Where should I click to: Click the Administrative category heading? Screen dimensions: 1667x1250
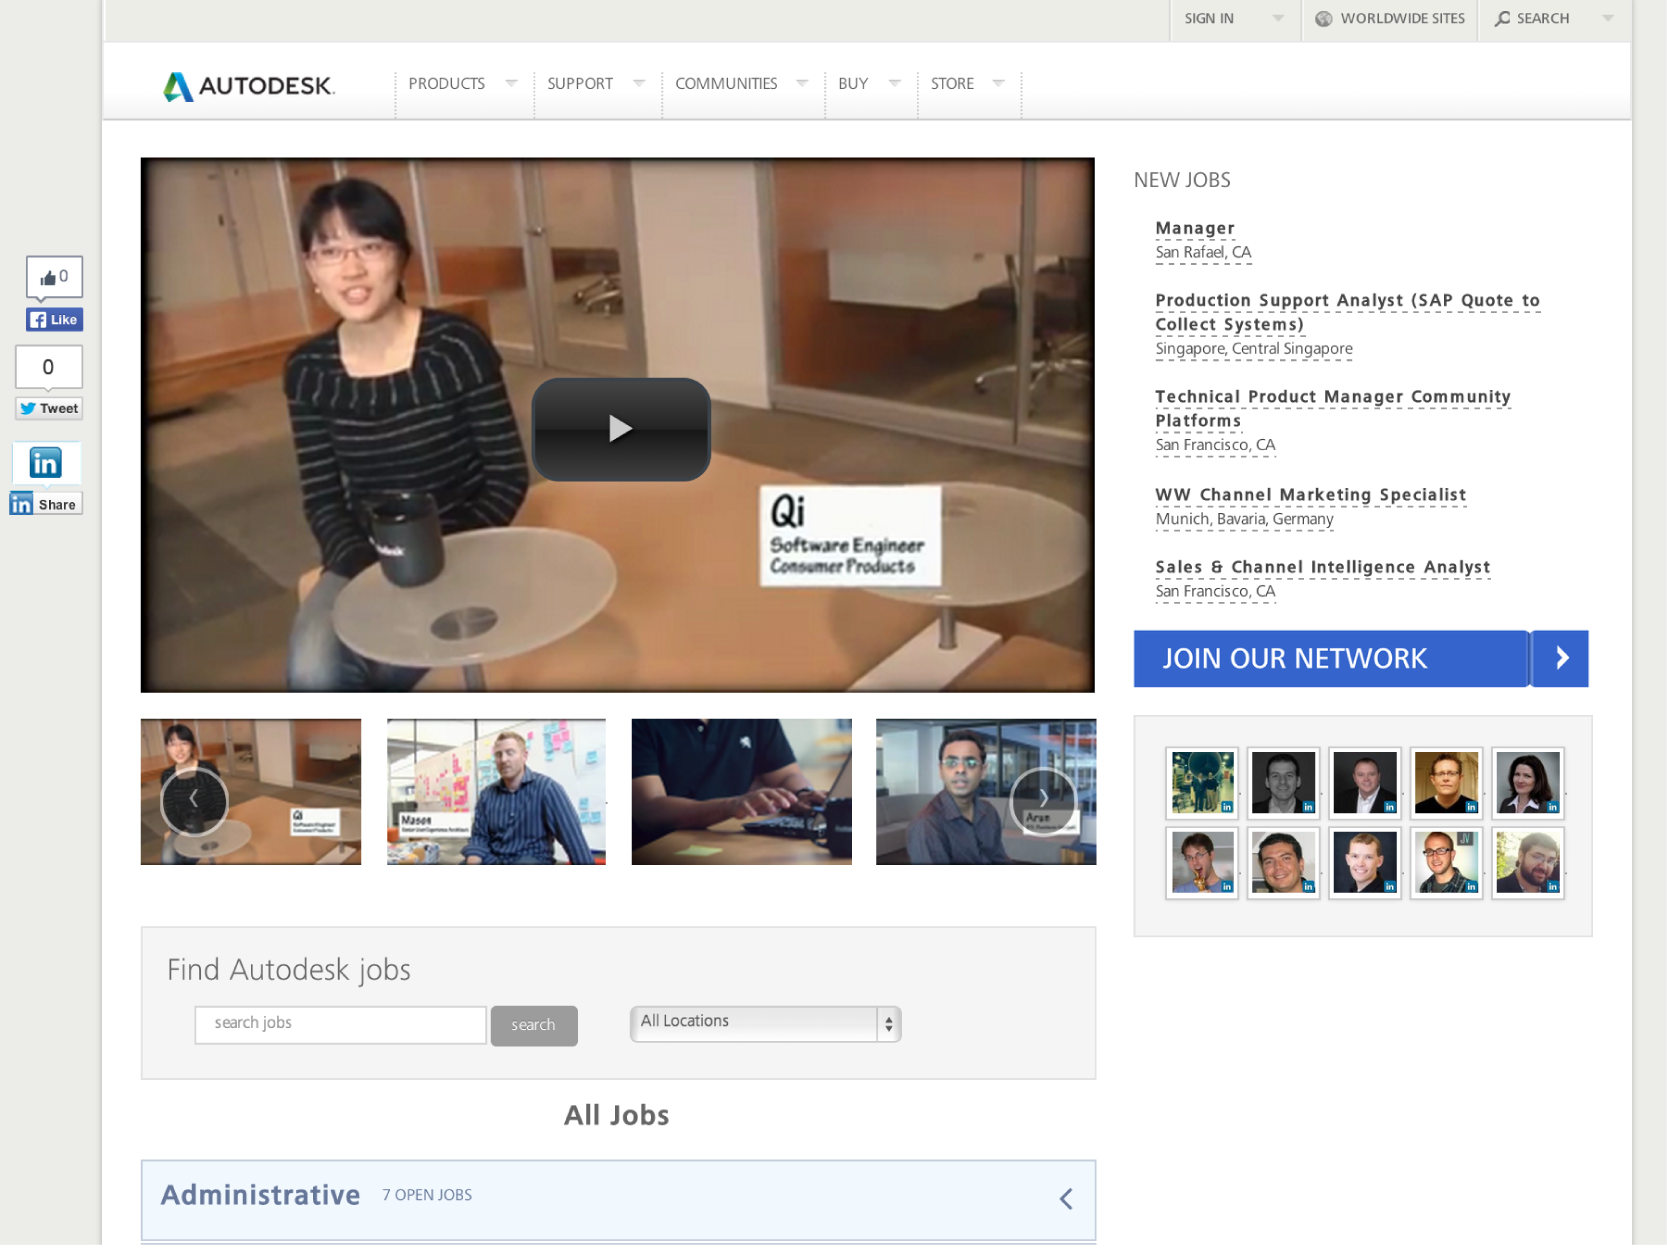click(260, 1195)
